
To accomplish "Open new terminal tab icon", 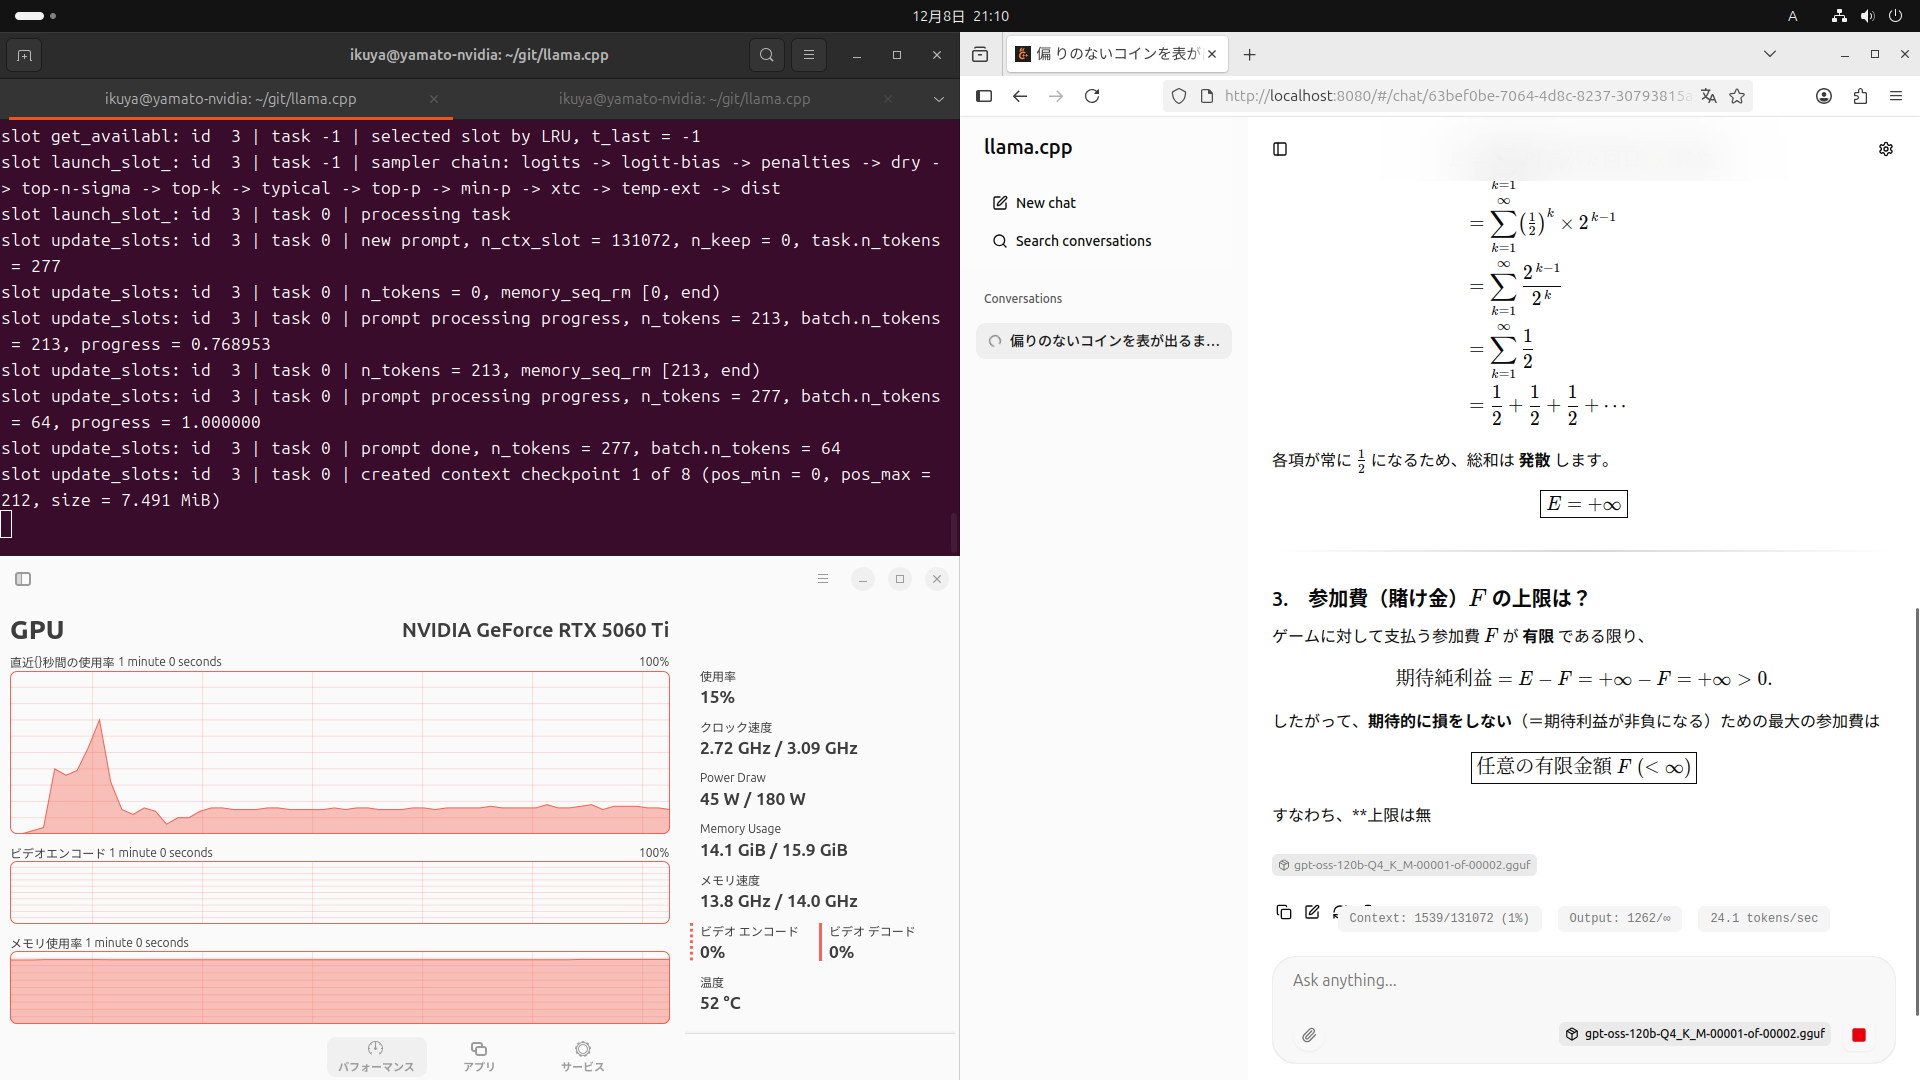I will click(x=25, y=55).
